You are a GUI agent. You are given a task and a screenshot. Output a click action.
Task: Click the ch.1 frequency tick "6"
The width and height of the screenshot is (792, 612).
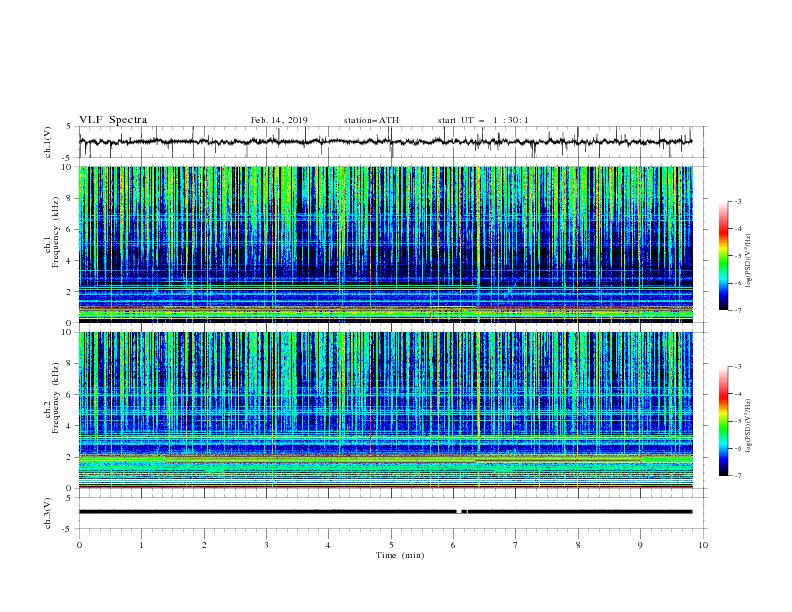point(70,229)
